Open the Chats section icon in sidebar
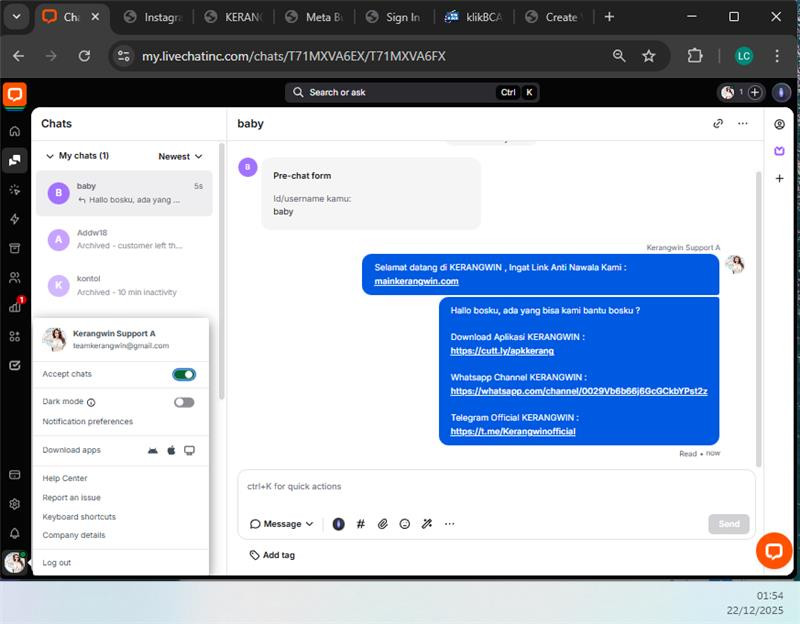The image size is (800, 624). pos(15,160)
